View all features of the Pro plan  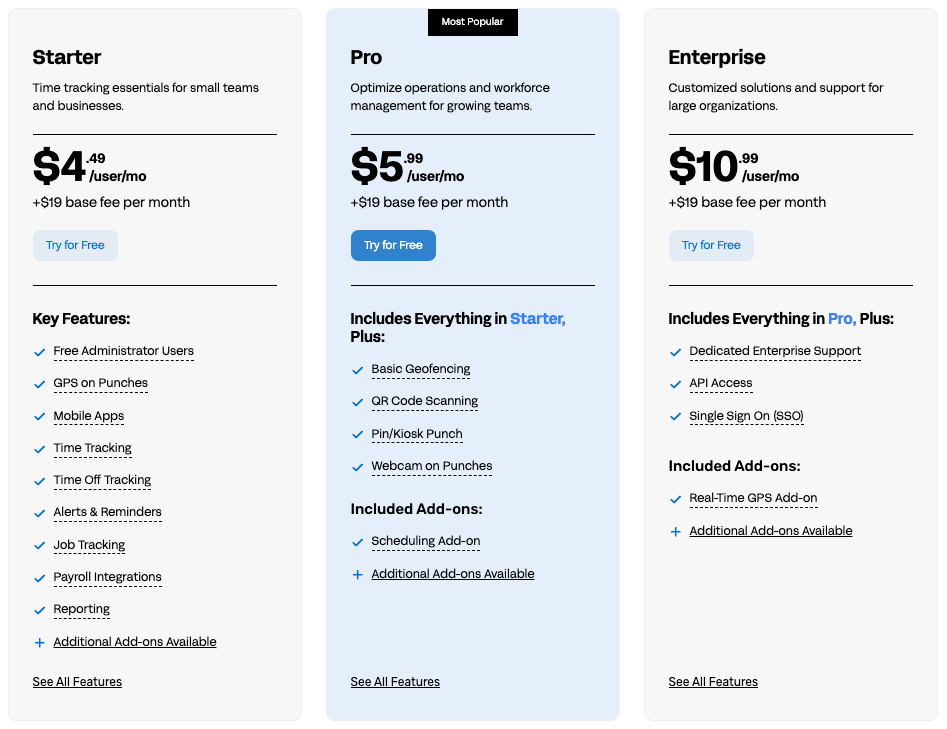tap(395, 682)
